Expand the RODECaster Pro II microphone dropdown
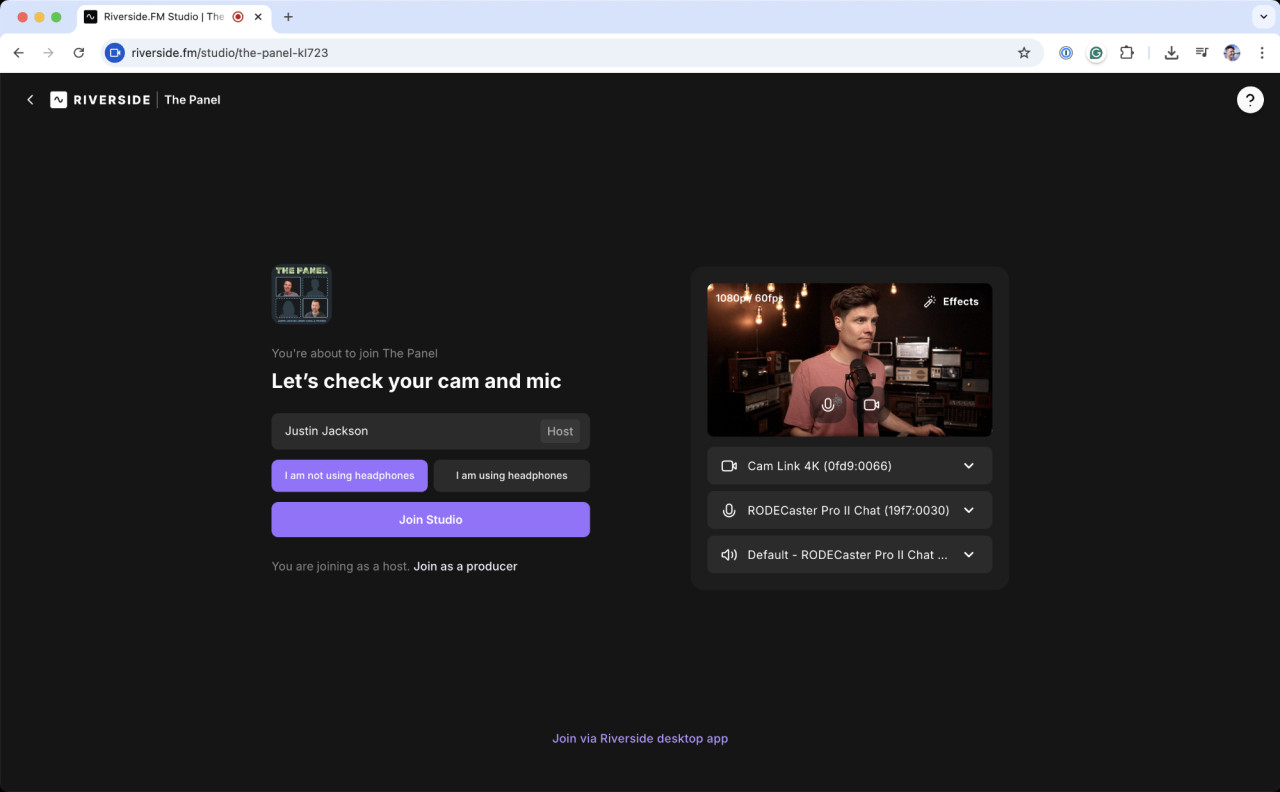Image resolution: width=1280 pixels, height=792 pixels. point(849,510)
